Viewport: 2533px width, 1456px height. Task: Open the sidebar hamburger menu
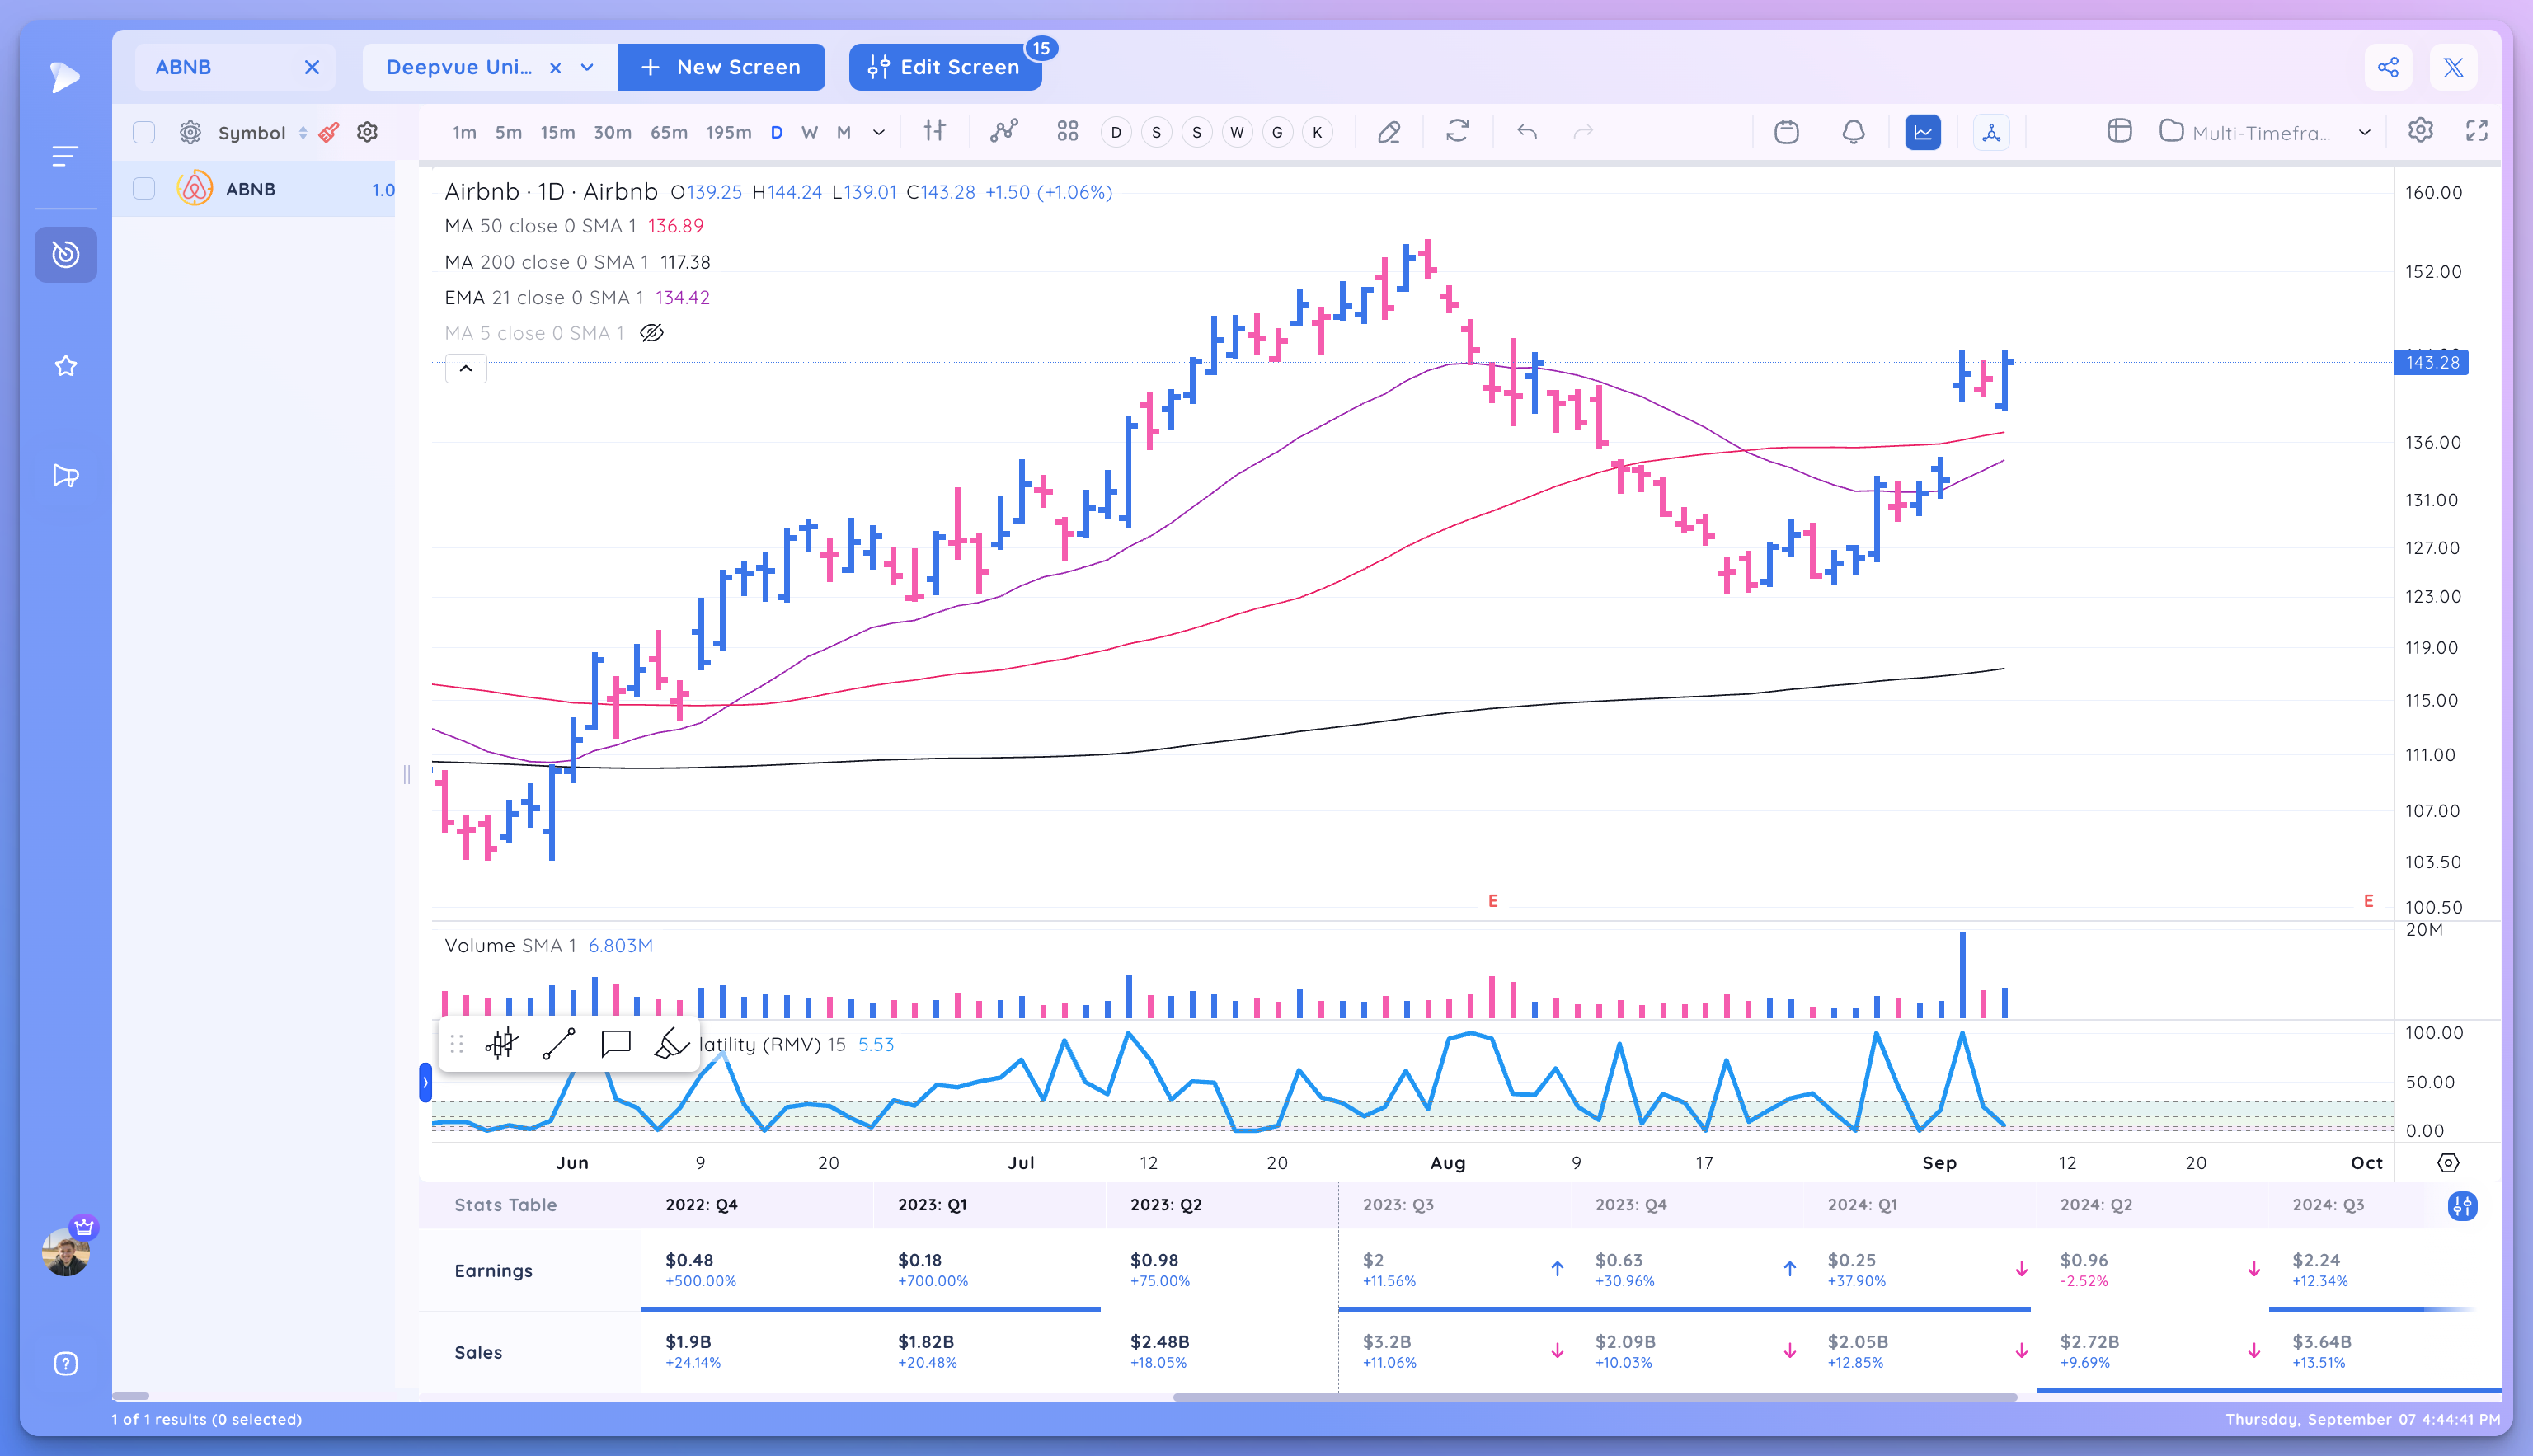pyautogui.click(x=65, y=156)
